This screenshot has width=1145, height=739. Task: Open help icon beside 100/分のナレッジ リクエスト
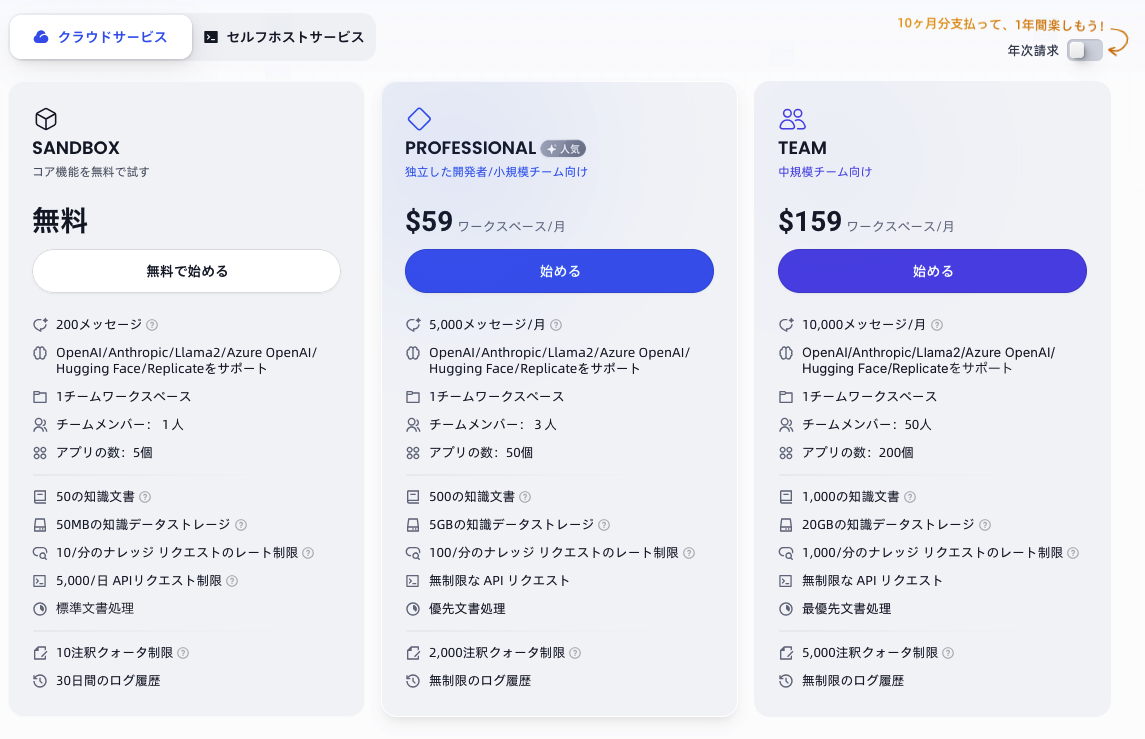click(x=689, y=553)
